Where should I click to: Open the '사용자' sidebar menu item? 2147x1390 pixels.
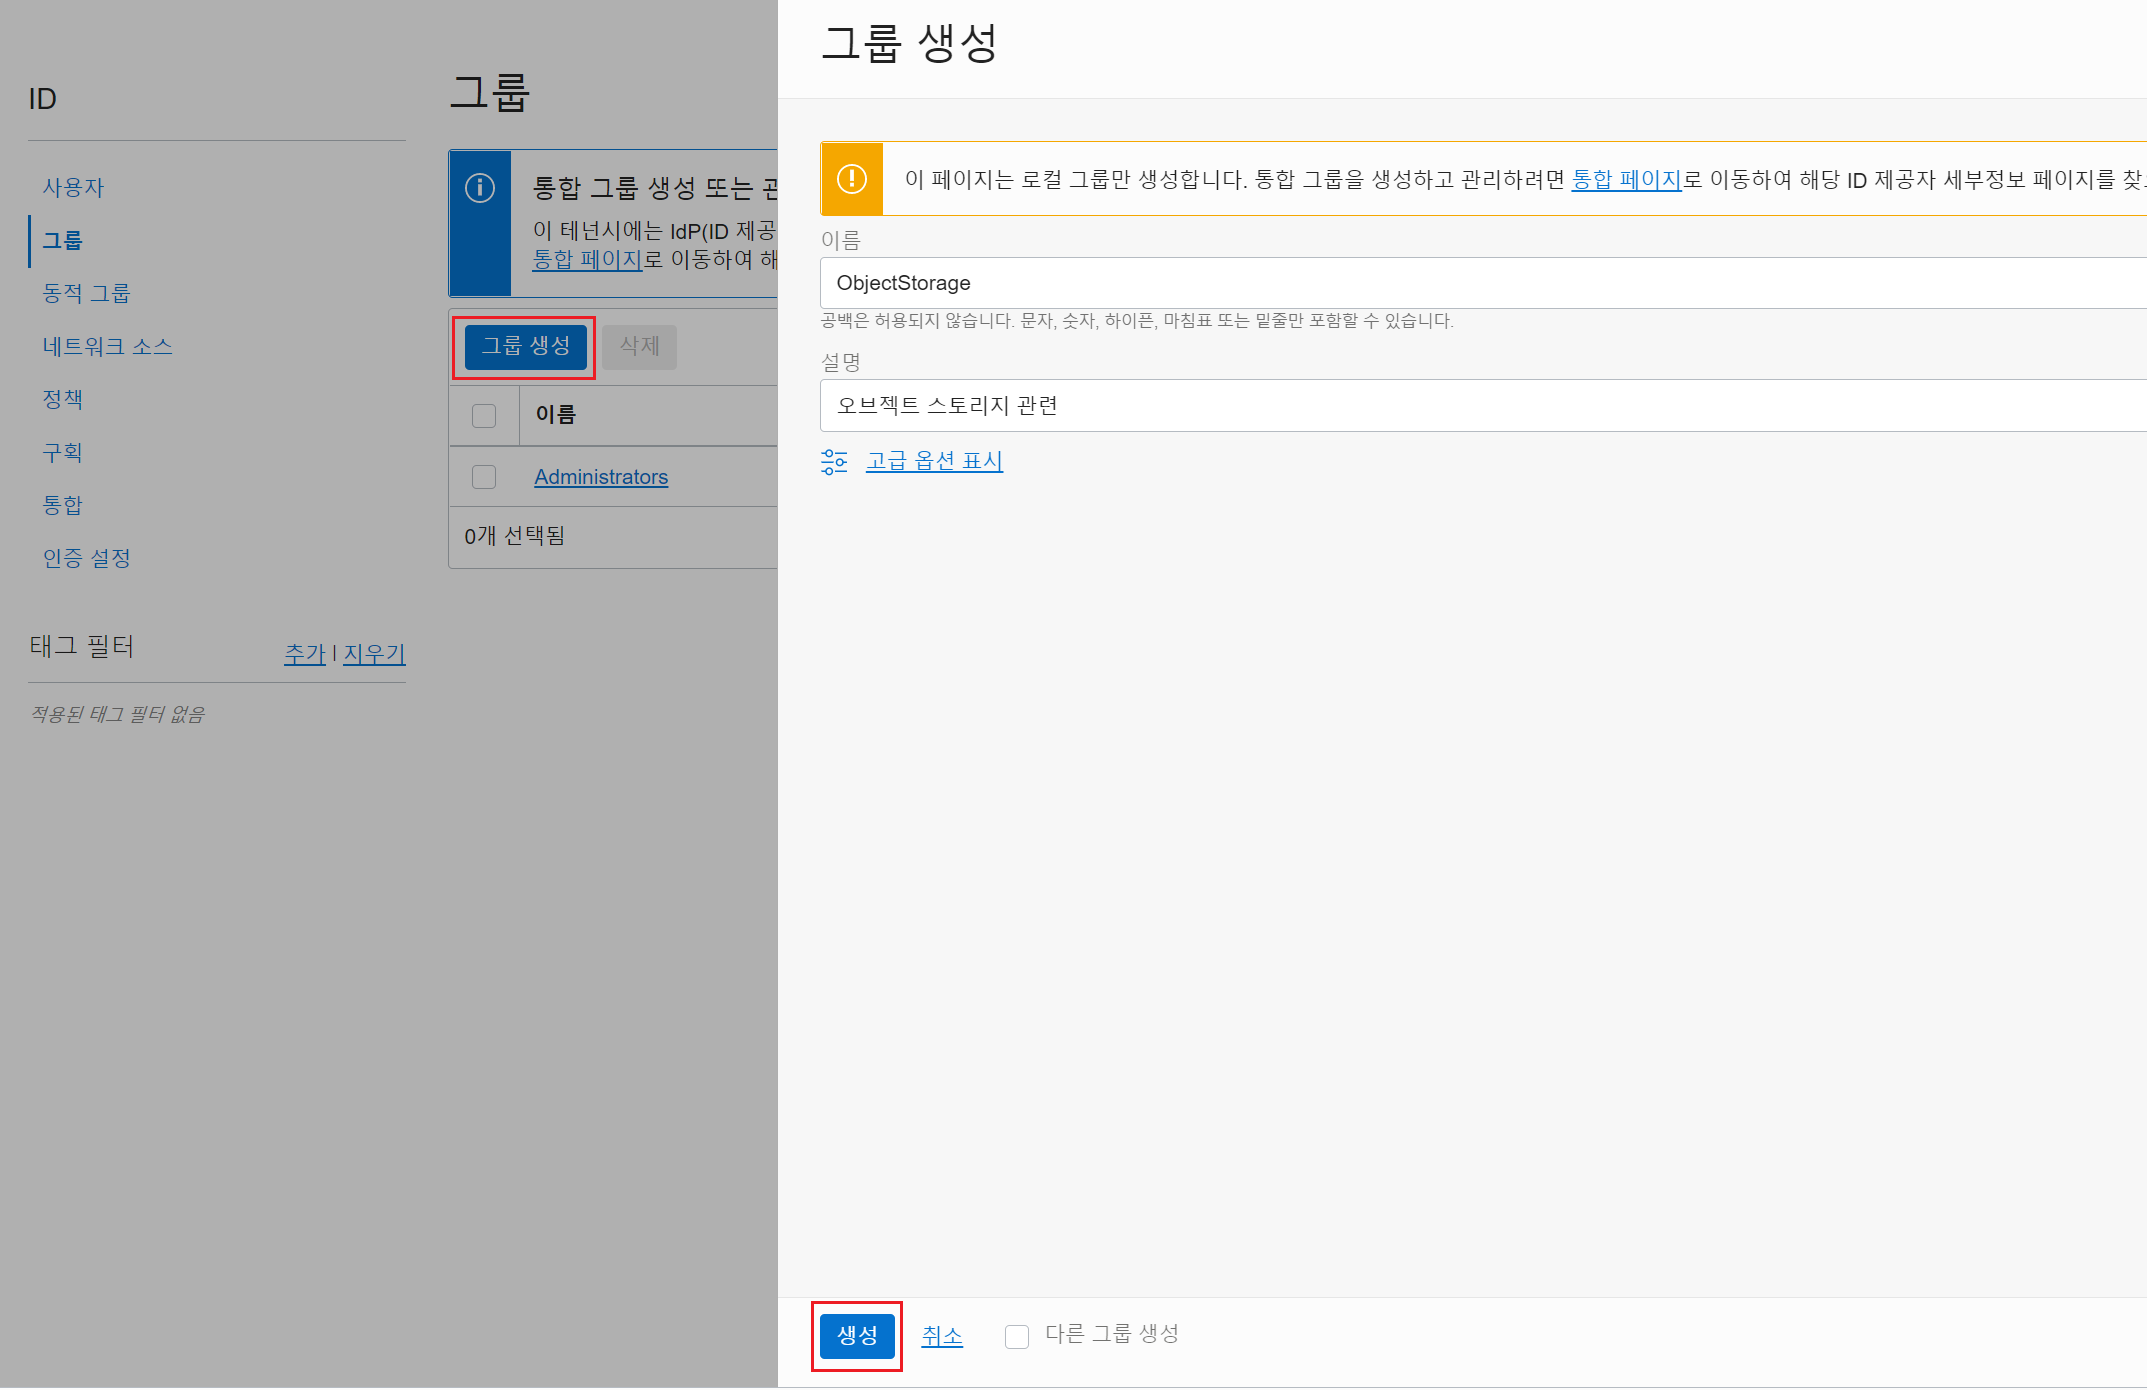pos(73,187)
